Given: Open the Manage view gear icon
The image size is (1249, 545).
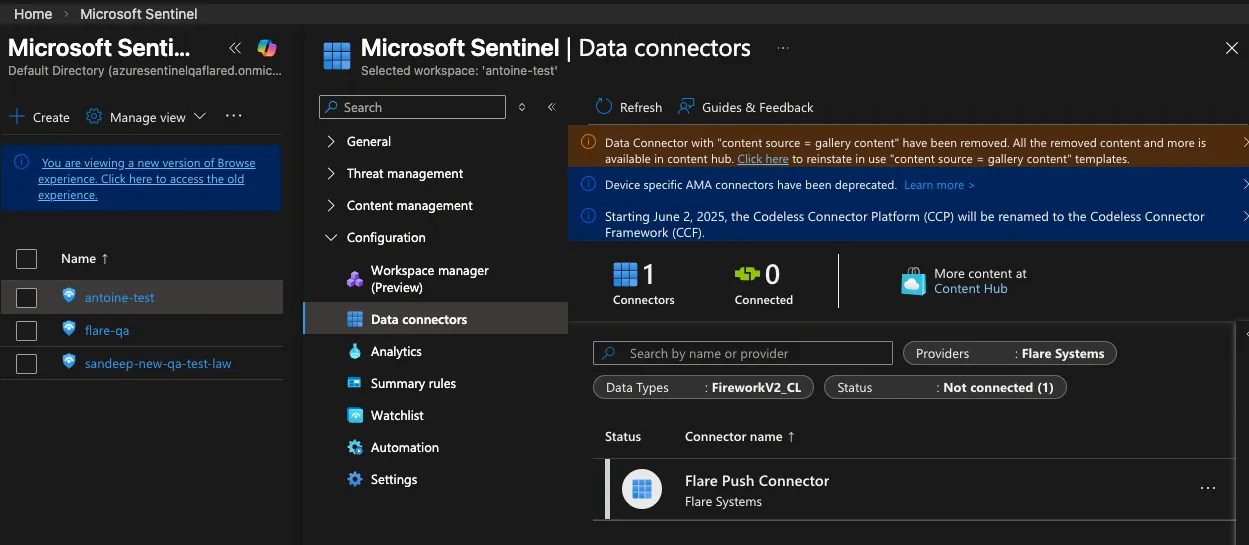Looking at the screenshot, I should point(94,117).
